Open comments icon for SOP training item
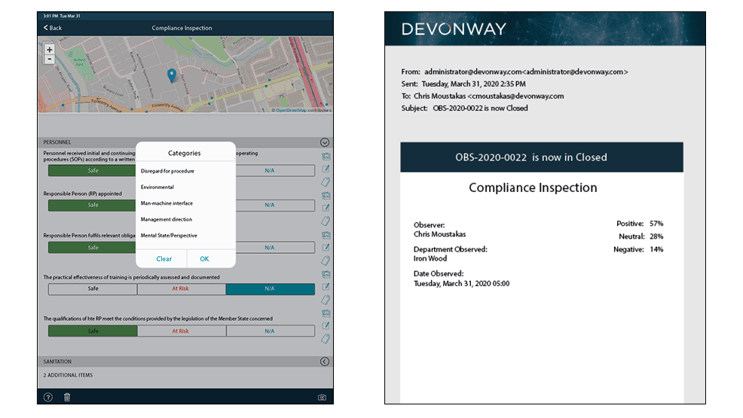This screenshot has height=418, width=743. (x=326, y=156)
